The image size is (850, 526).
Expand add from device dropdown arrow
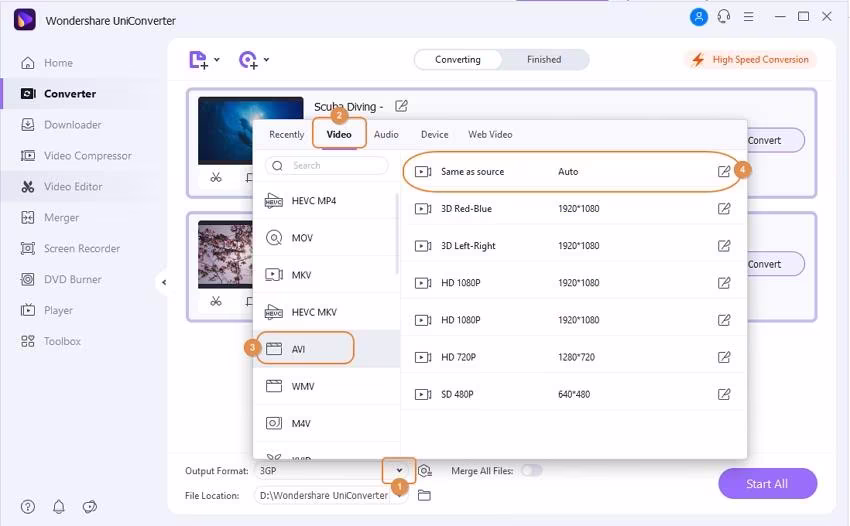266,60
